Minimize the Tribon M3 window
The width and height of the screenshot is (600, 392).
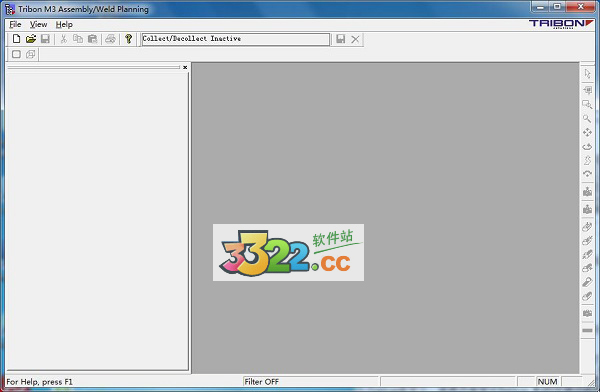pyautogui.click(x=541, y=7)
